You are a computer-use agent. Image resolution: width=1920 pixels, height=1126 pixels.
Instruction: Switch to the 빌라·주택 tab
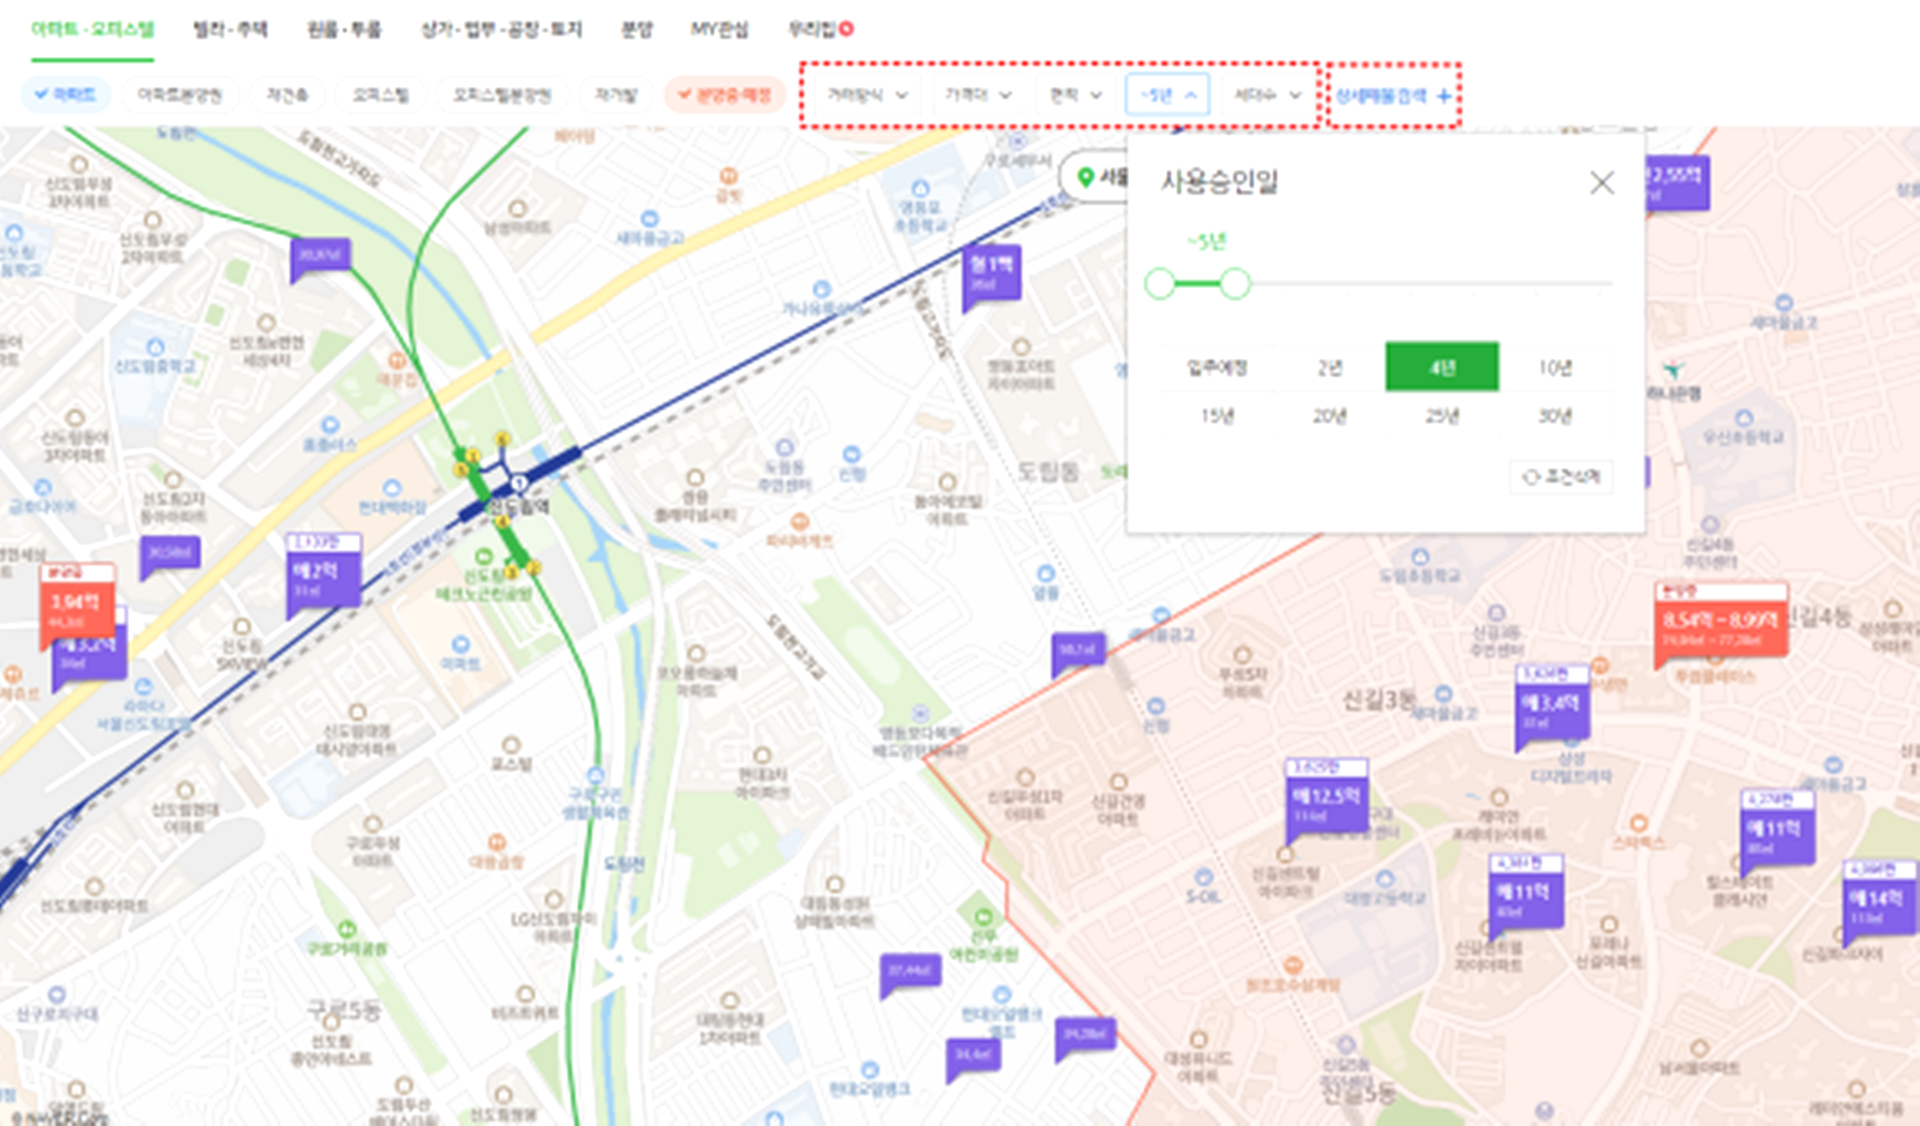230,29
